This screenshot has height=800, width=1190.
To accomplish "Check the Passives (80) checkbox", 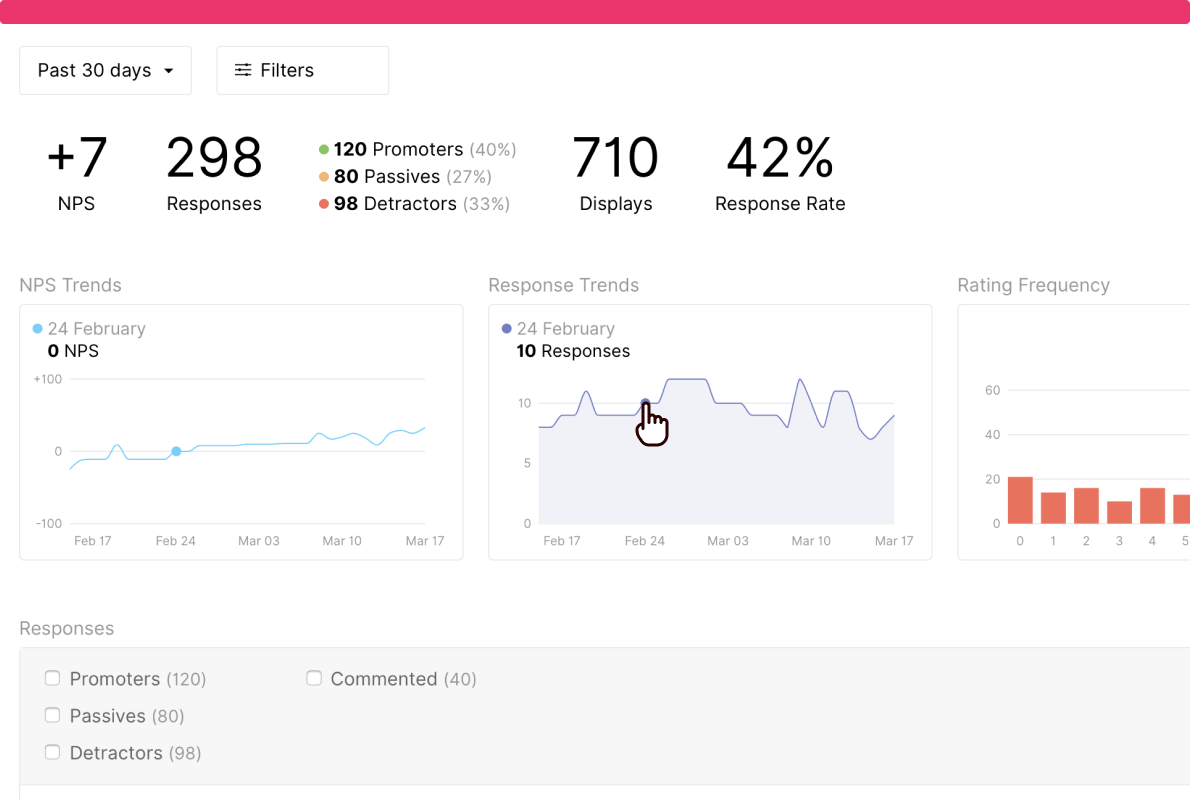I will pyautogui.click(x=52, y=715).
